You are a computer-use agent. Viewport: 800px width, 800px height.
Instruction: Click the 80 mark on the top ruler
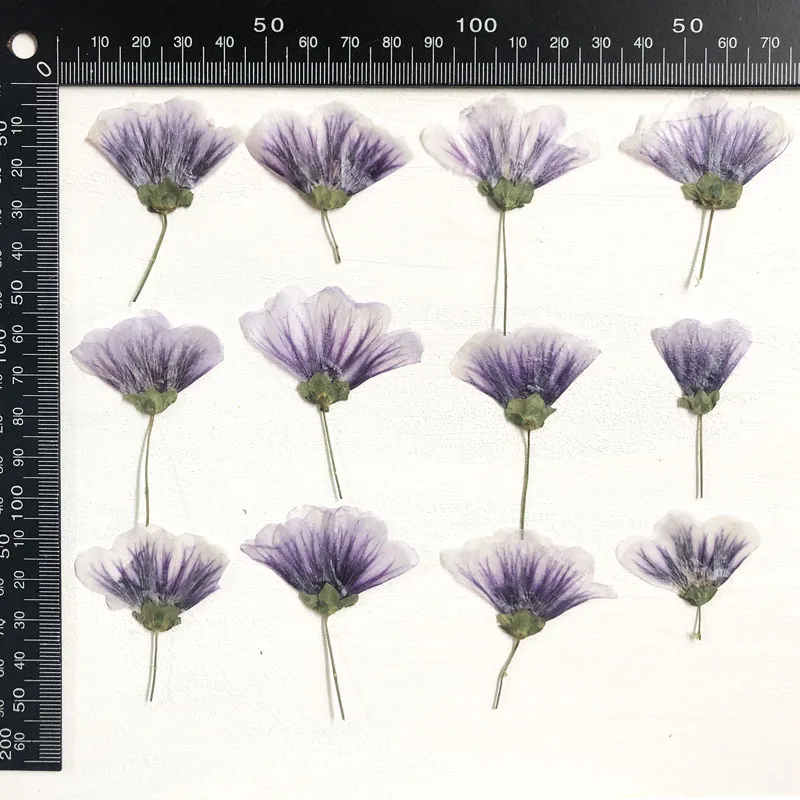point(391,42)
